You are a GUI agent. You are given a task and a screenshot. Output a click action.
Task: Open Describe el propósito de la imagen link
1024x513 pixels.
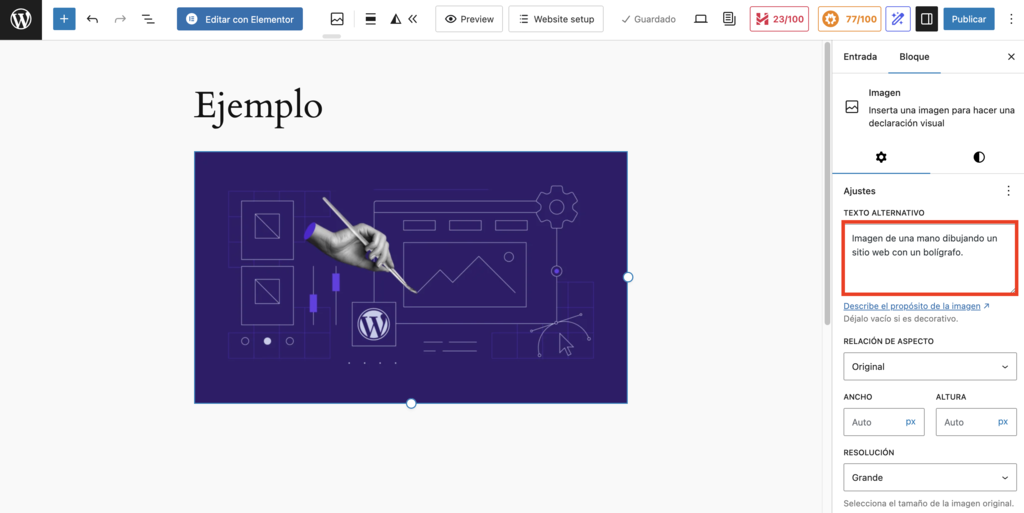click(x=916, y=305)
